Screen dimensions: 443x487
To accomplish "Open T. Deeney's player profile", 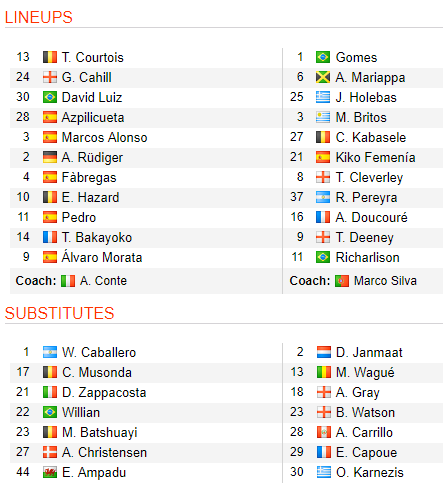I will [364, 238].
